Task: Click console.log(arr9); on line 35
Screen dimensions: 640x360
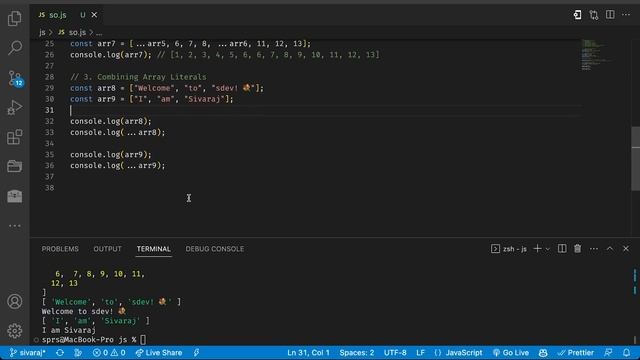Action: (x=111, y=155)
